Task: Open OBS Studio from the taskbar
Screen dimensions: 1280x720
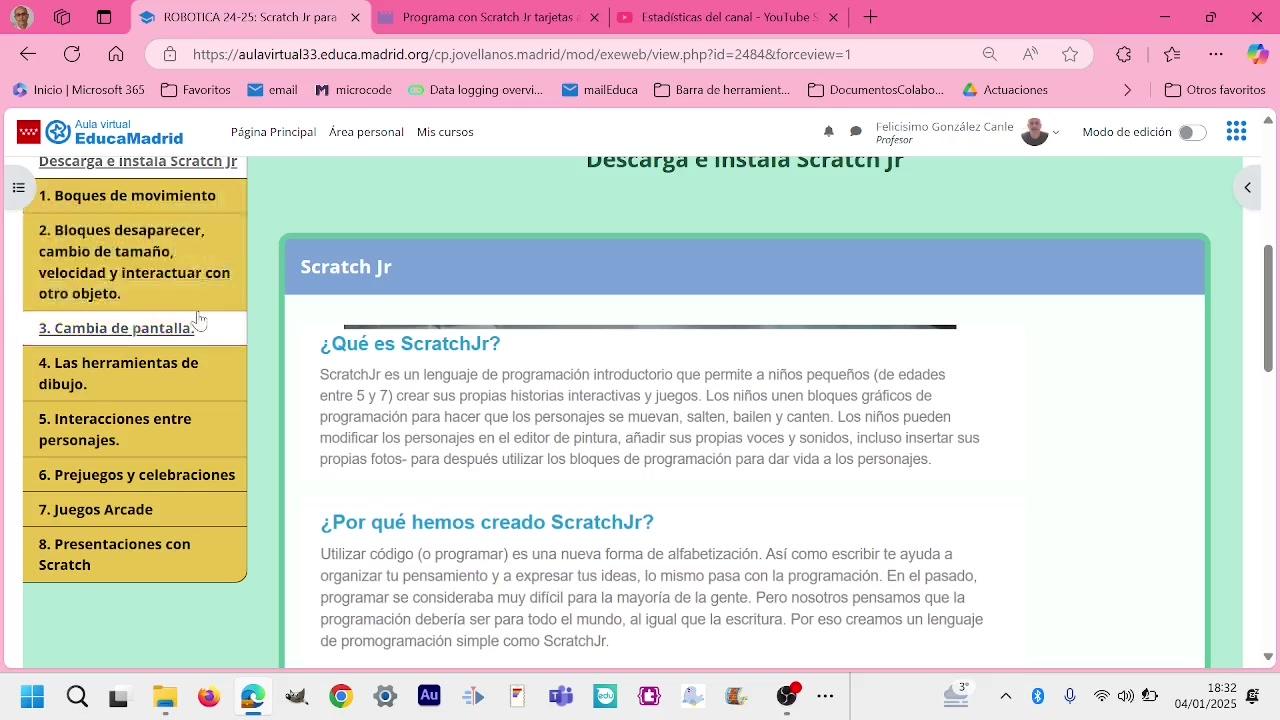Action: point(787,697)
